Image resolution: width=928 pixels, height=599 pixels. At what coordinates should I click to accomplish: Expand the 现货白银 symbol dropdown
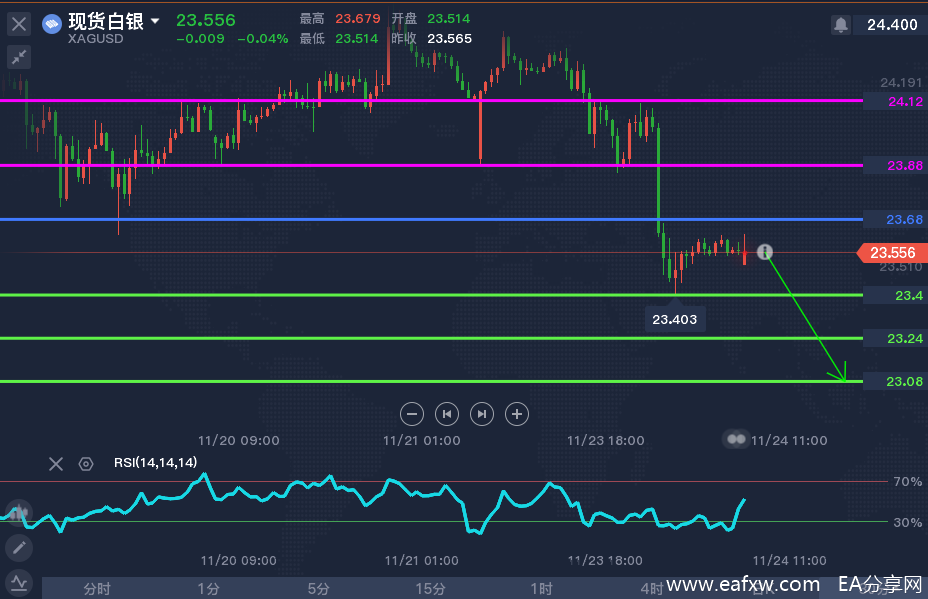(155, 21)
